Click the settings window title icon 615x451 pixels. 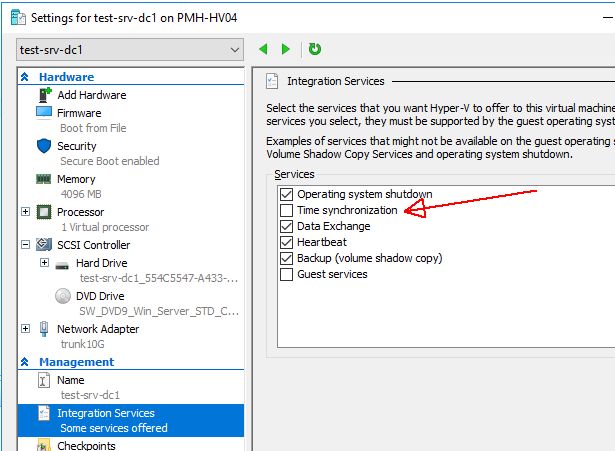pos(18,17)
